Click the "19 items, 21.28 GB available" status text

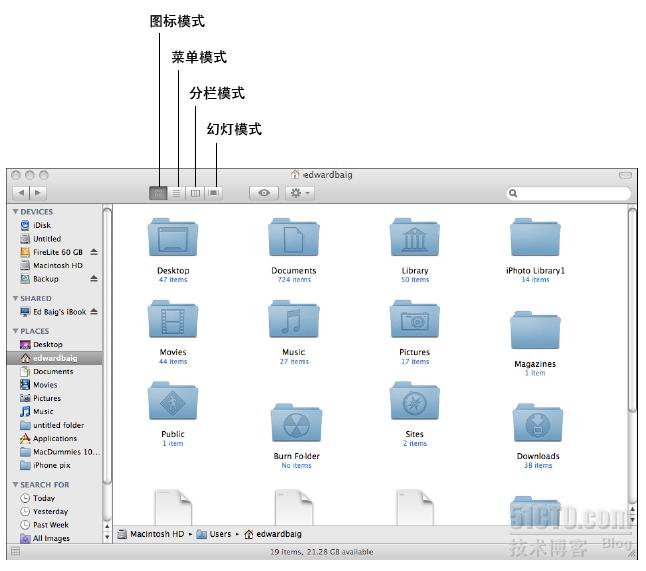322,552
